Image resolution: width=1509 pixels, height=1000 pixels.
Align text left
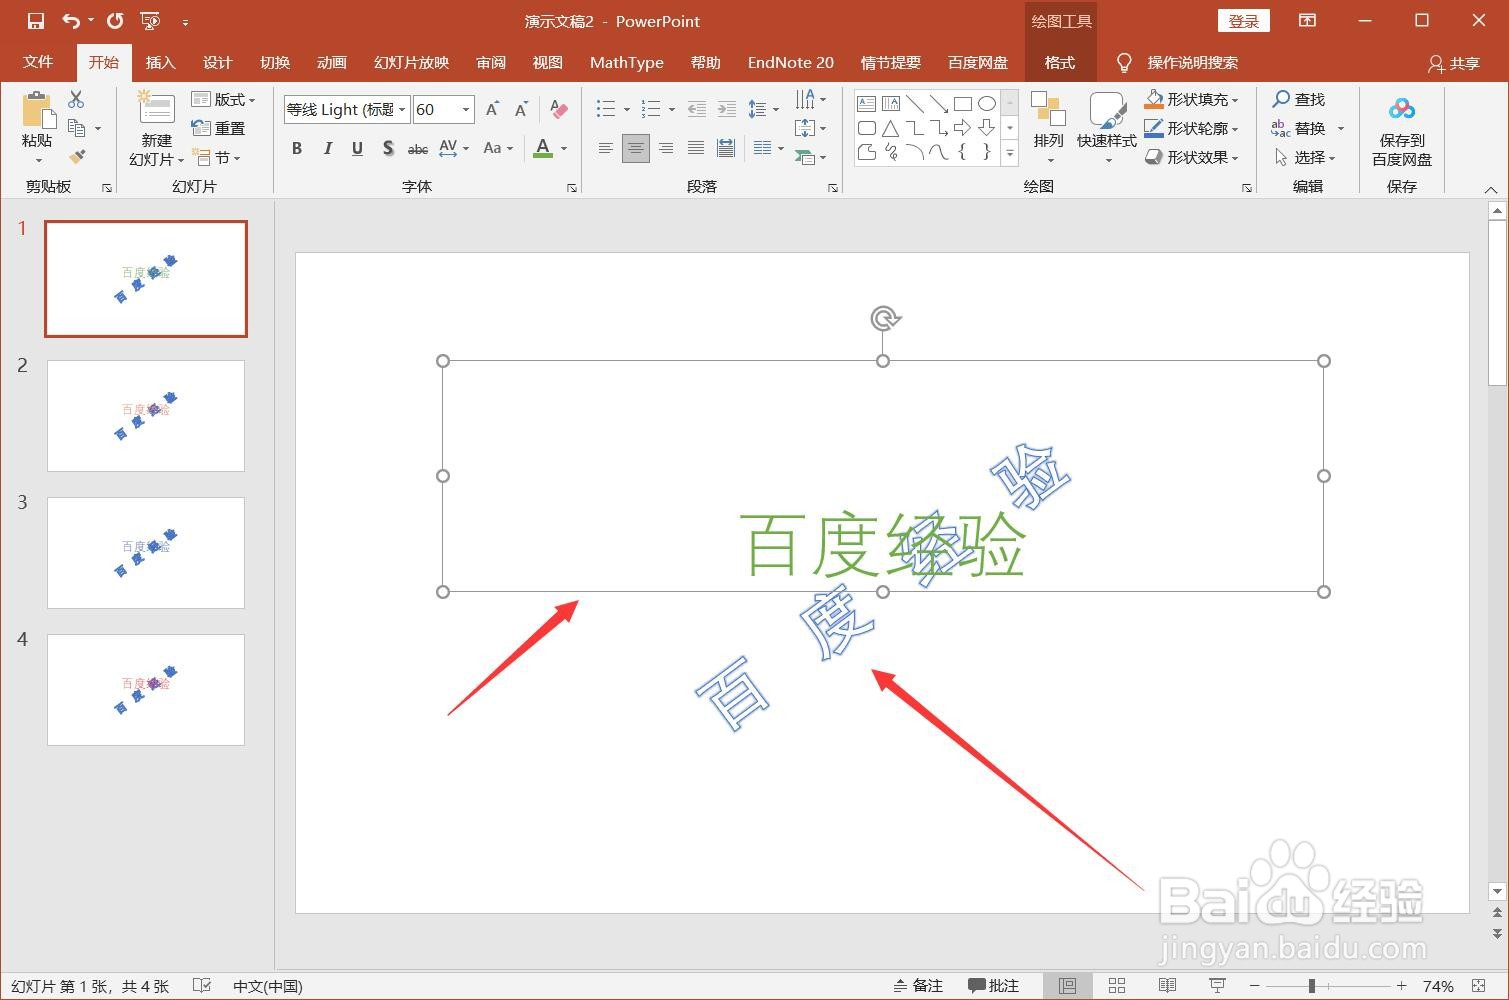tap(606, 149)
